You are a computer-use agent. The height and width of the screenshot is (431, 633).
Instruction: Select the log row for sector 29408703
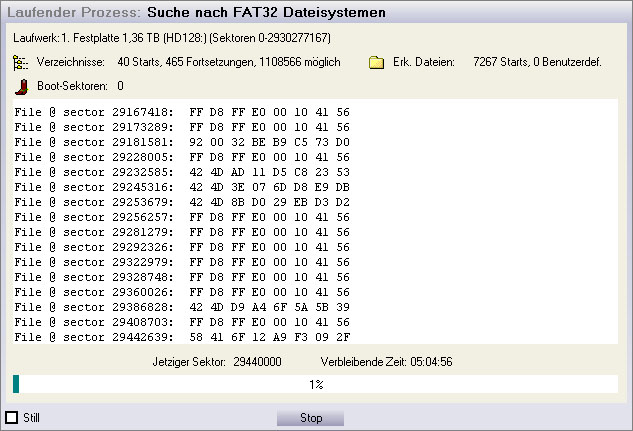click(182, 322)
